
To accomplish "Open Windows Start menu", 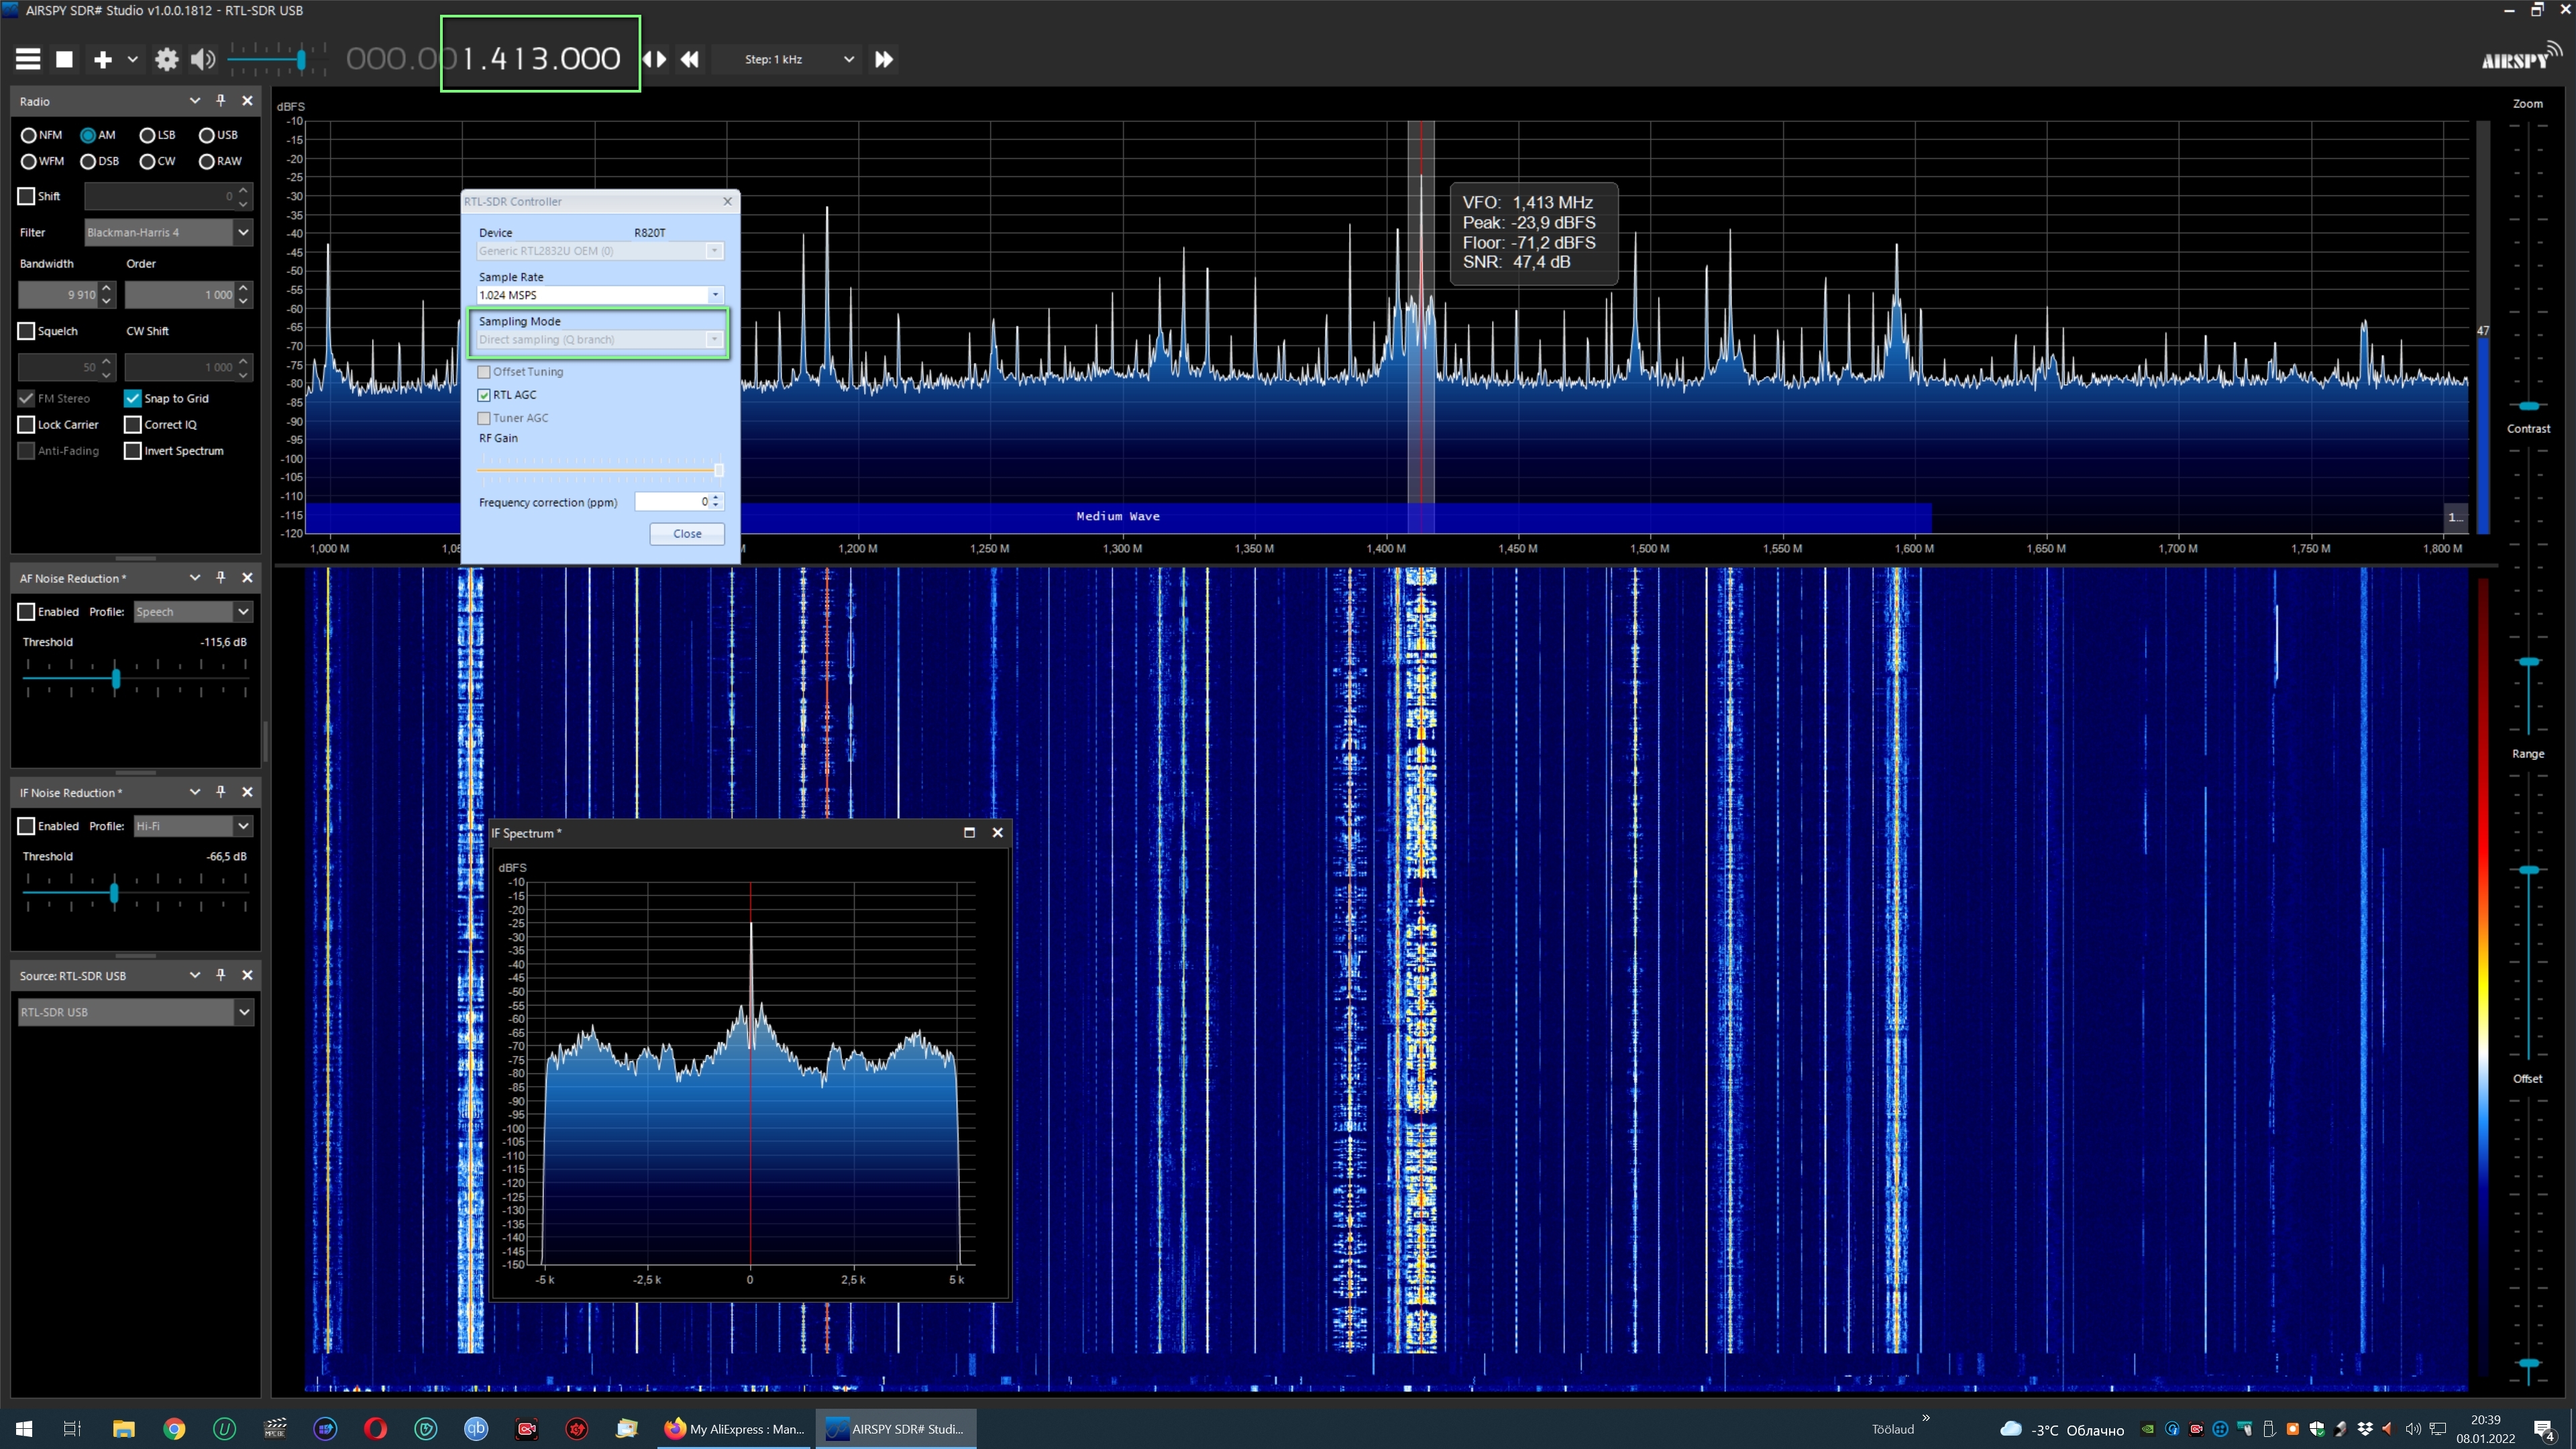I will point(24,1428).
